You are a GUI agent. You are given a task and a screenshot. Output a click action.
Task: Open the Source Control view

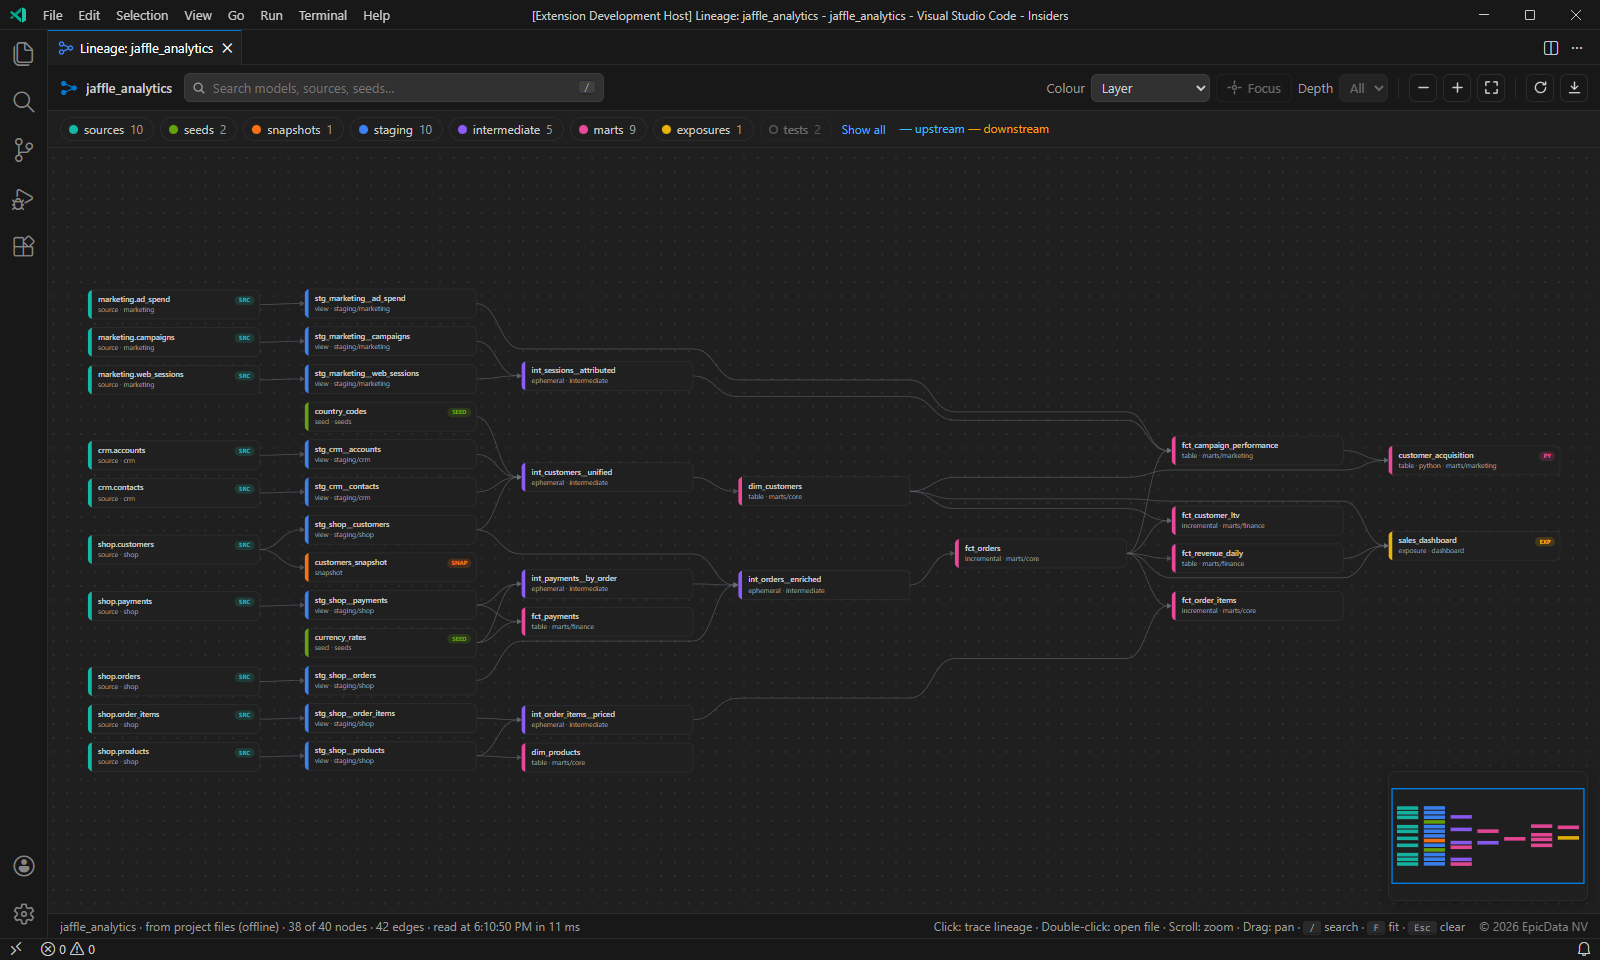click(23, 150)
